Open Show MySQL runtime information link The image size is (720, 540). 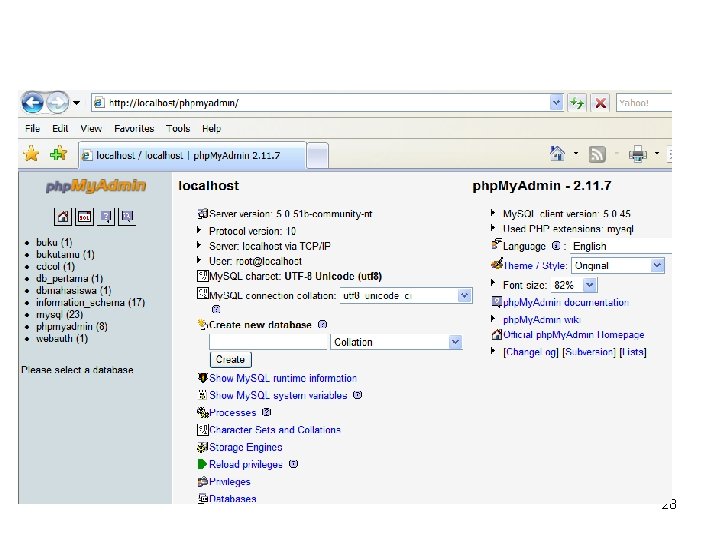pos(283,378)
